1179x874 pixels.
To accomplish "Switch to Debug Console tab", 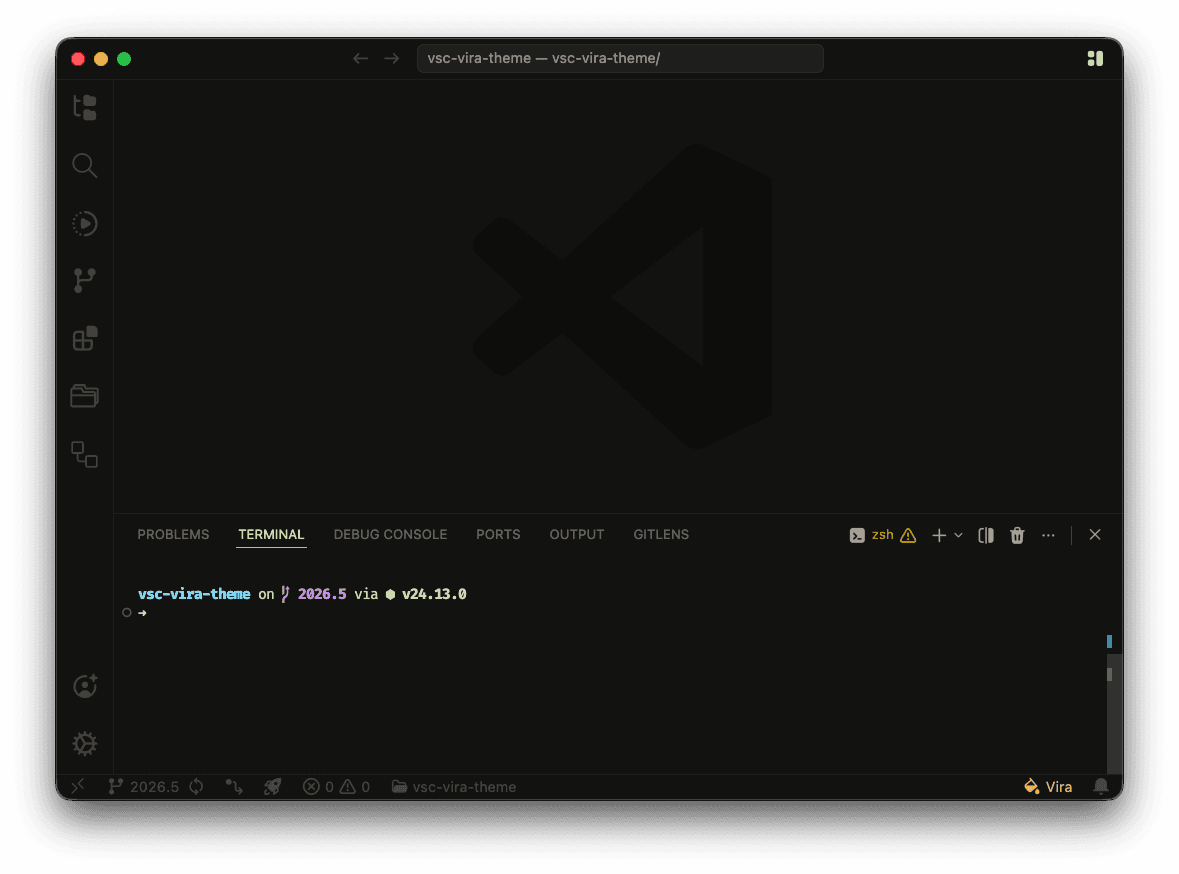I will click(390, 535).
